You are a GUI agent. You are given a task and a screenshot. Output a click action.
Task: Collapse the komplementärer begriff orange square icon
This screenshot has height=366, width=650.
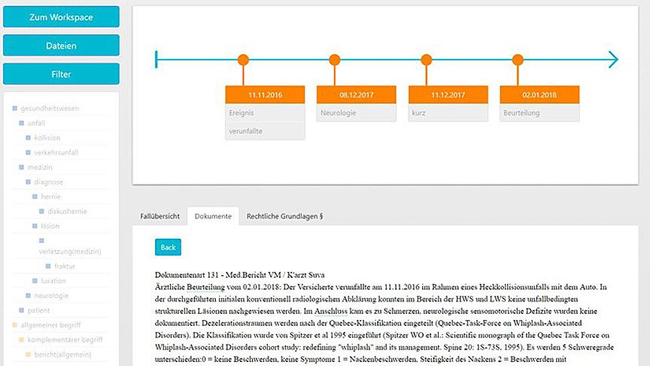pos(22,339)
